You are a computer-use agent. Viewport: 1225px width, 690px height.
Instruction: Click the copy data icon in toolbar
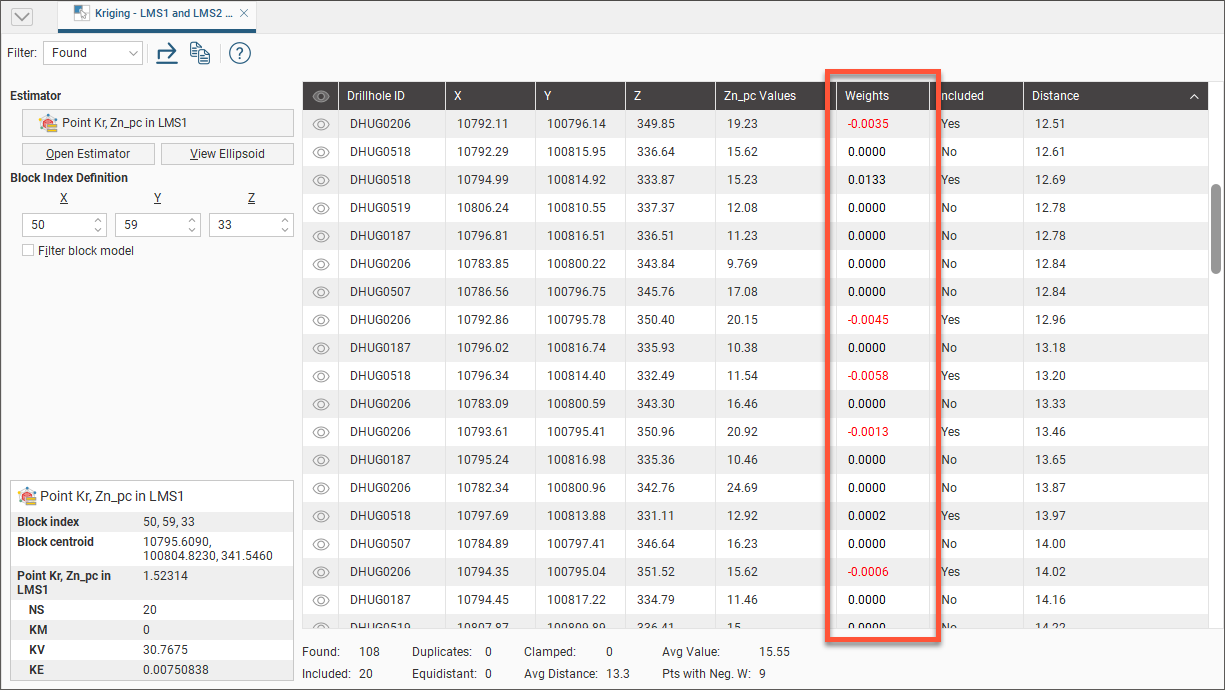click(x=200, y=53)
